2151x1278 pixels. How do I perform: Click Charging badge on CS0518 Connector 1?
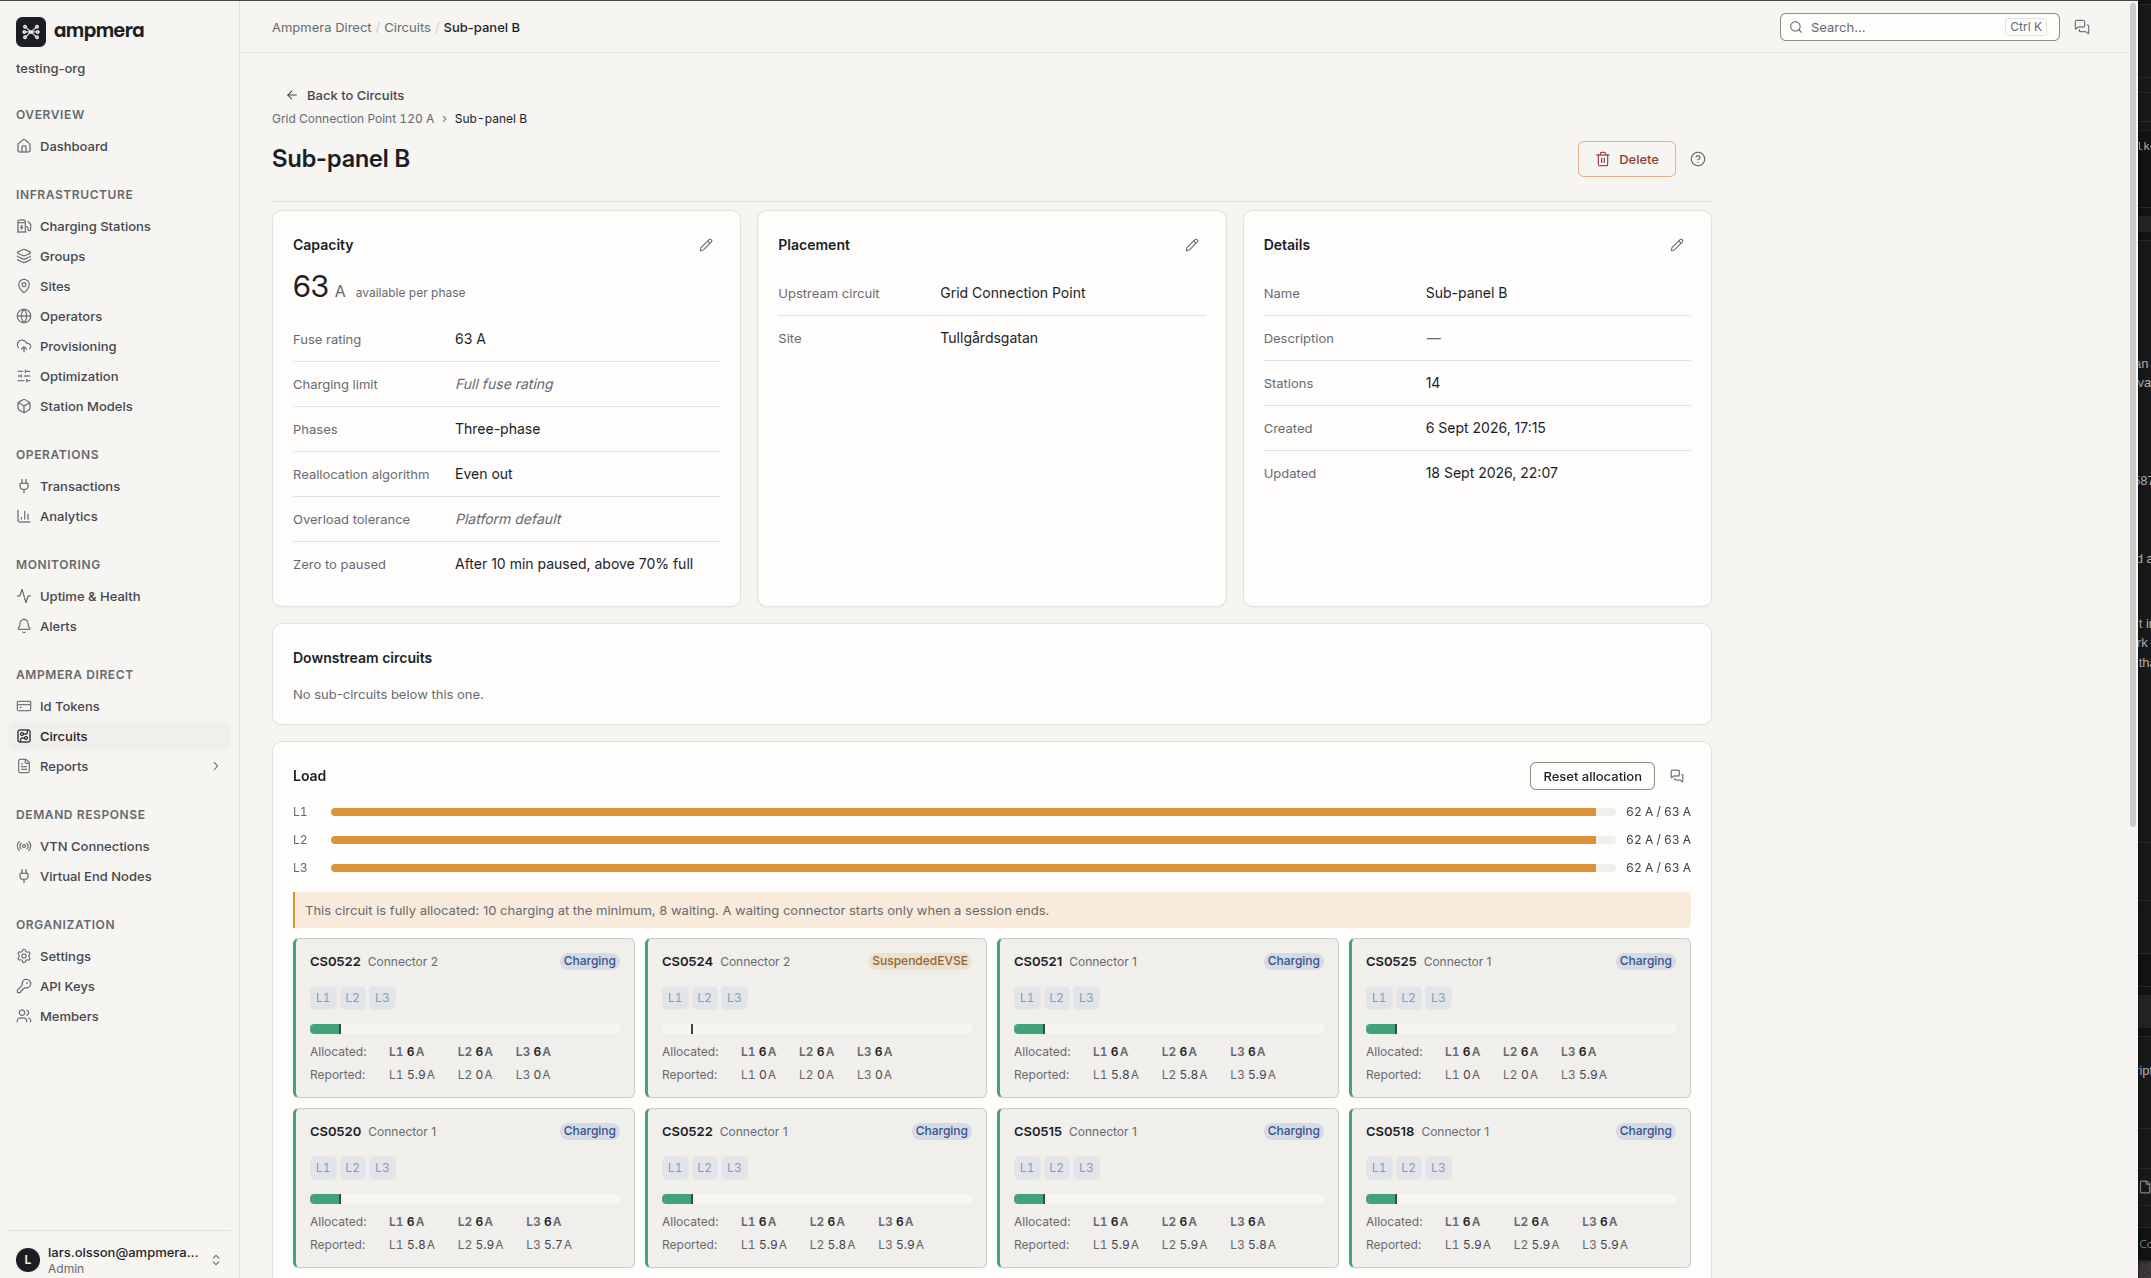click(1645, 1131)
